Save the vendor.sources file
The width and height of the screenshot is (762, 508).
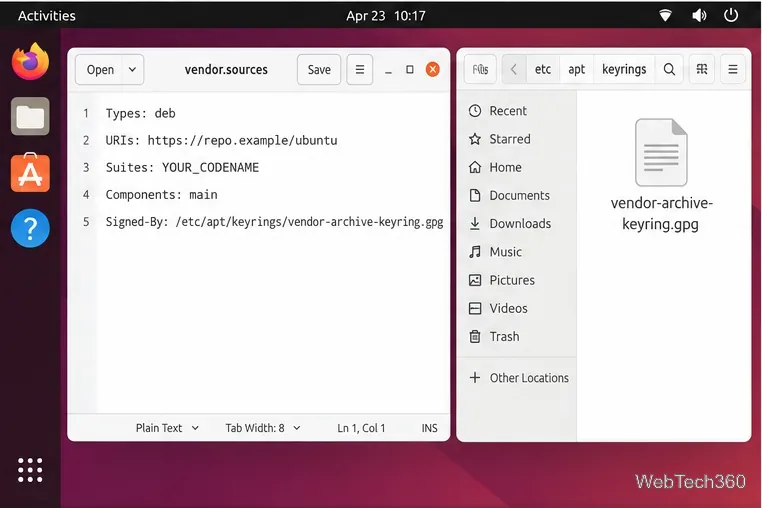319,70
